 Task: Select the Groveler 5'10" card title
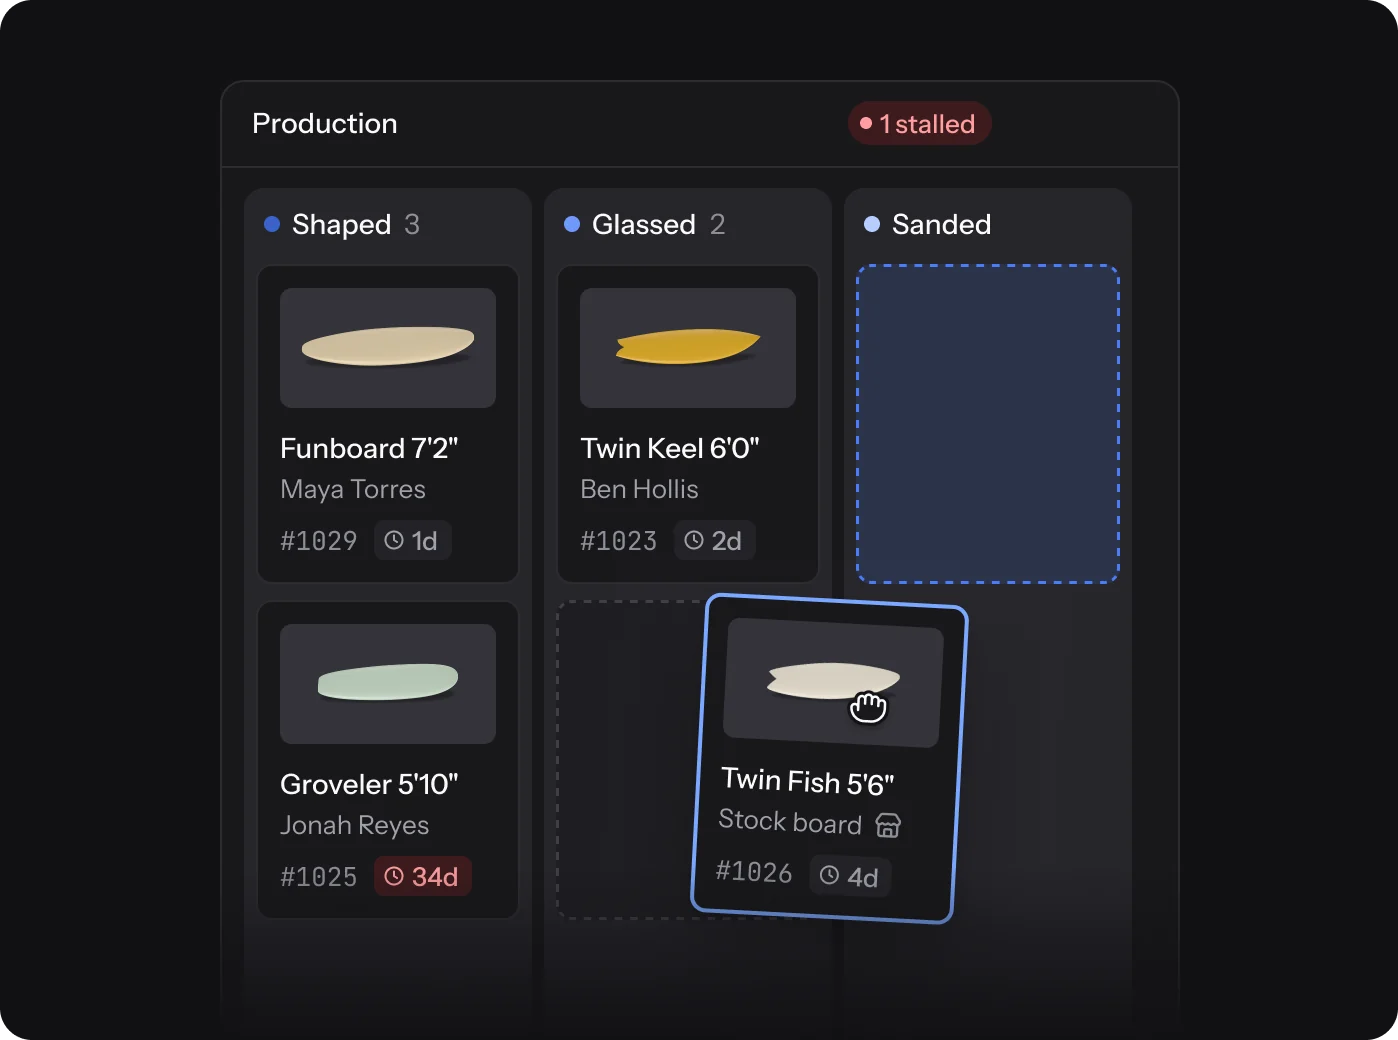tap(369, 784)
